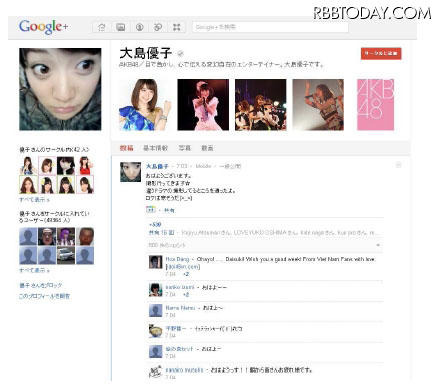Open the white car follower thumbnail
The height and width of the screenshot is (390, 437).
pyautogui.click(x=66, y=256)
